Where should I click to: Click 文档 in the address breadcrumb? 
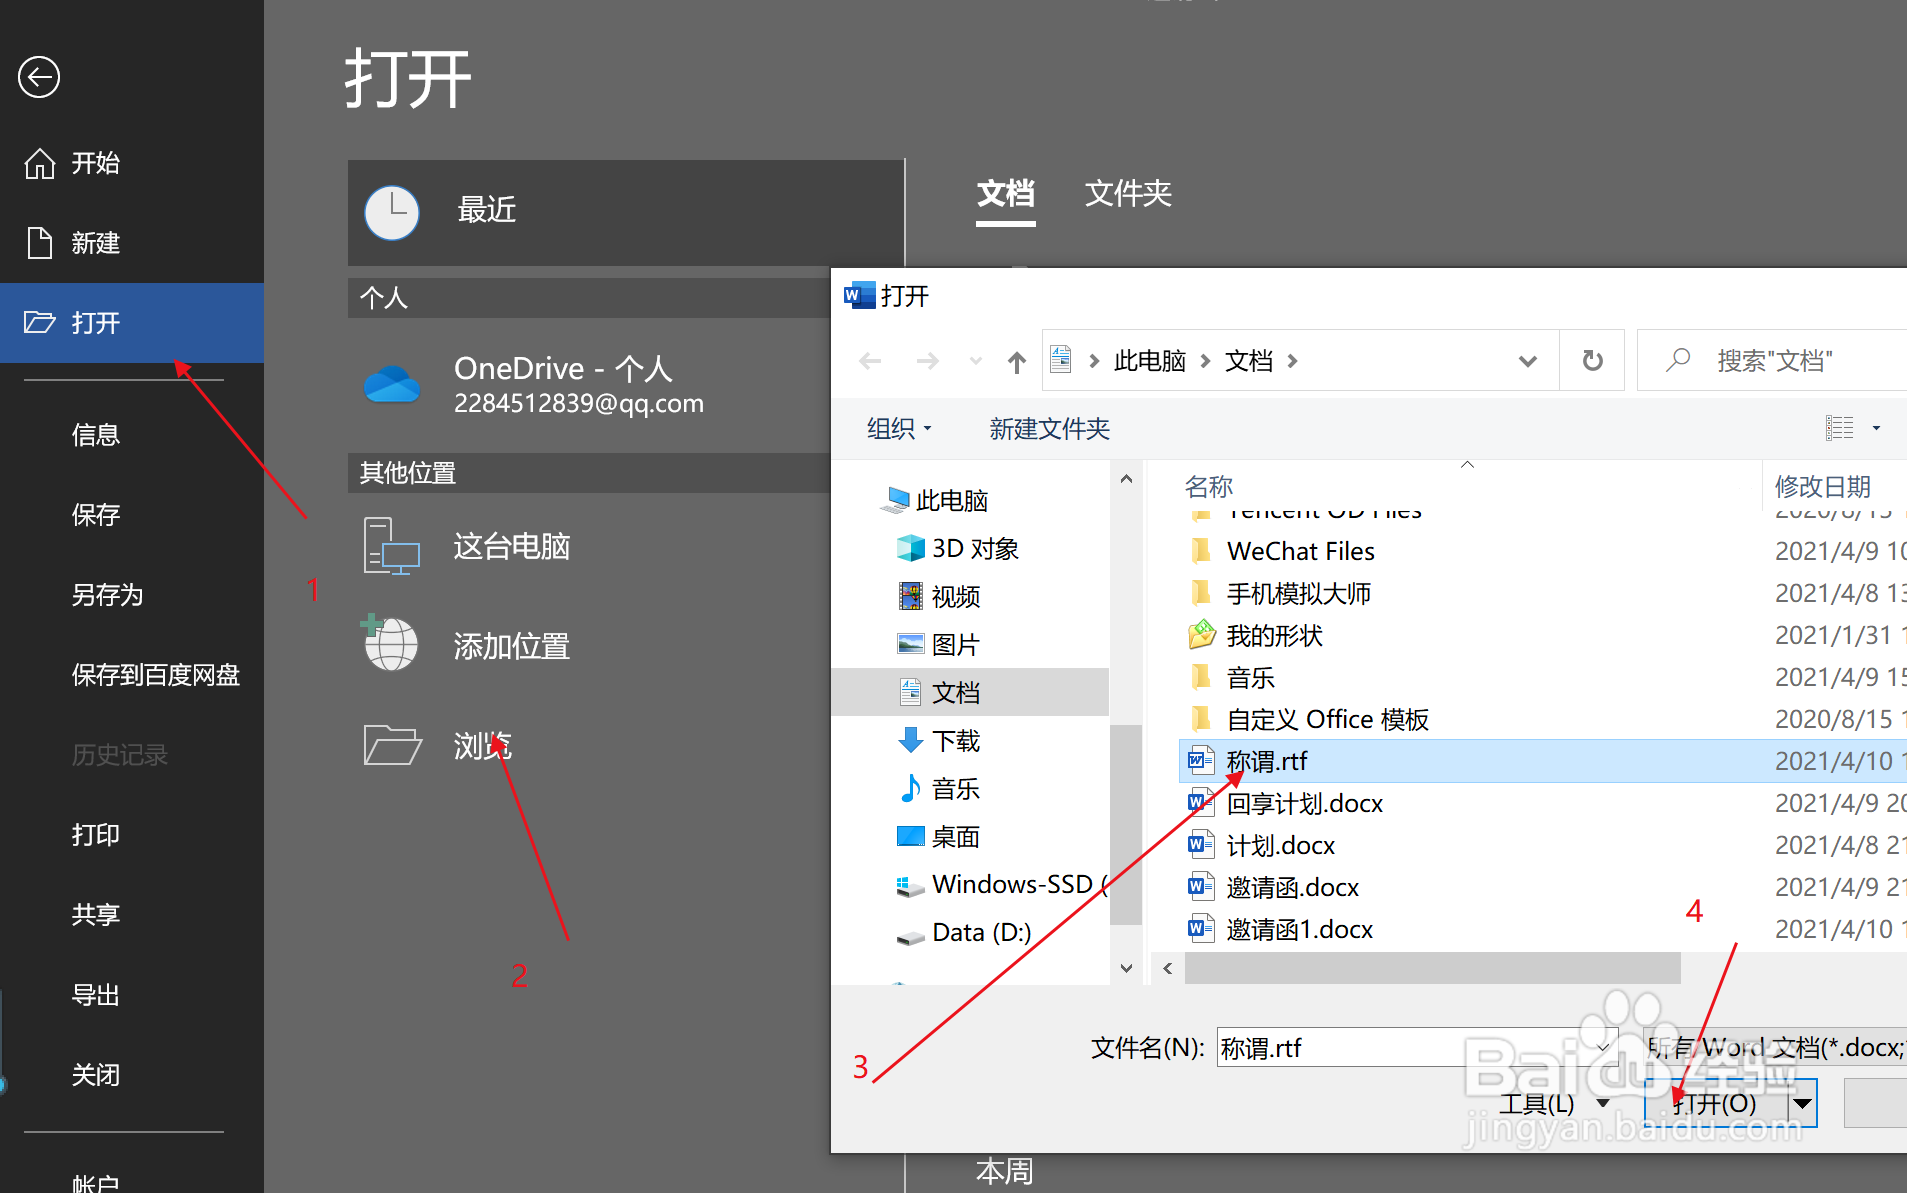[x=1249, y=361]
